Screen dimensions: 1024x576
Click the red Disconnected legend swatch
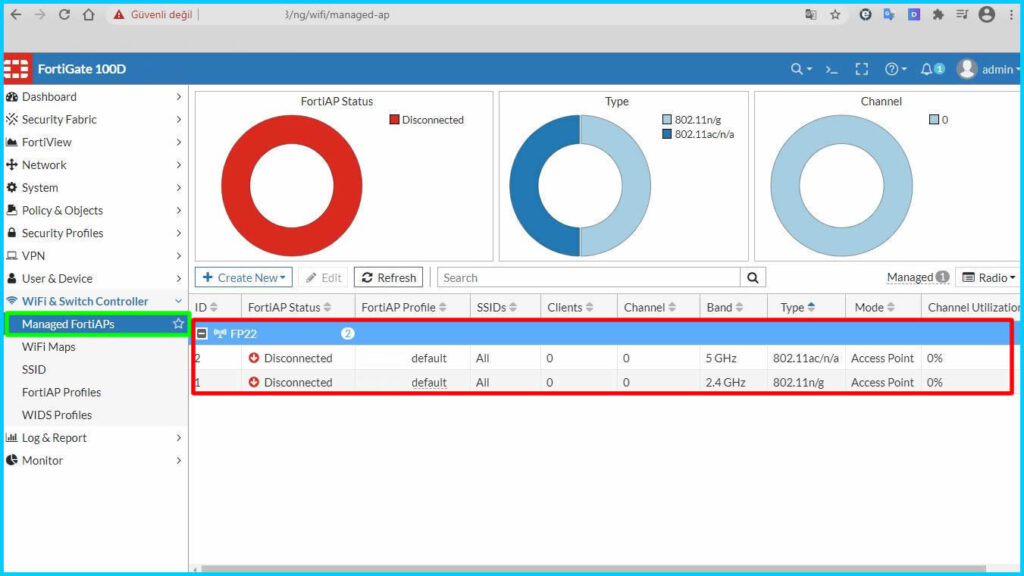pos(394,120)
